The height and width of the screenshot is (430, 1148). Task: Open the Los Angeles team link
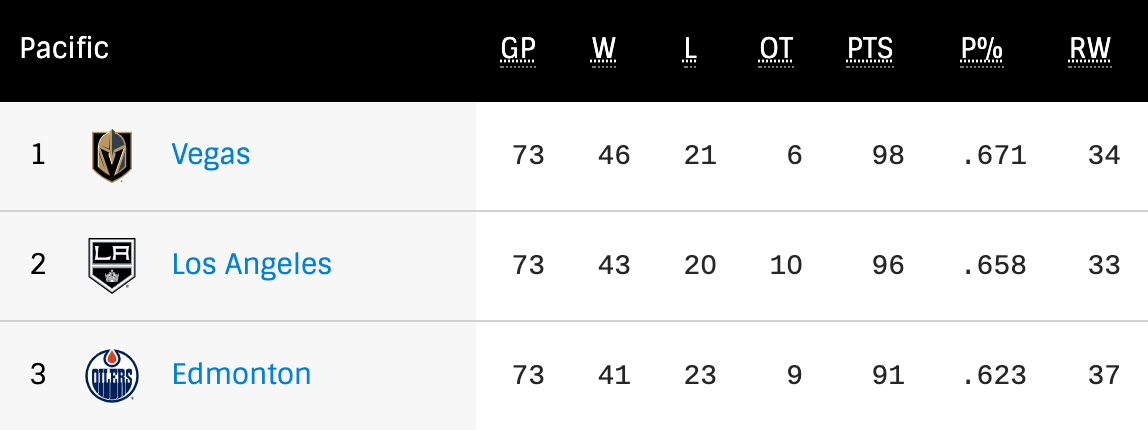(251, 264)
